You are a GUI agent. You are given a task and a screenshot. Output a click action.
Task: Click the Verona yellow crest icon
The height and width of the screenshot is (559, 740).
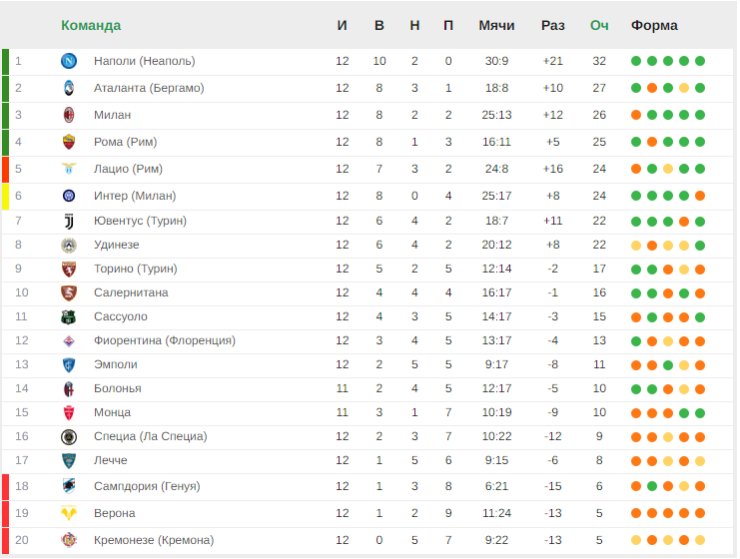(69, 513)
